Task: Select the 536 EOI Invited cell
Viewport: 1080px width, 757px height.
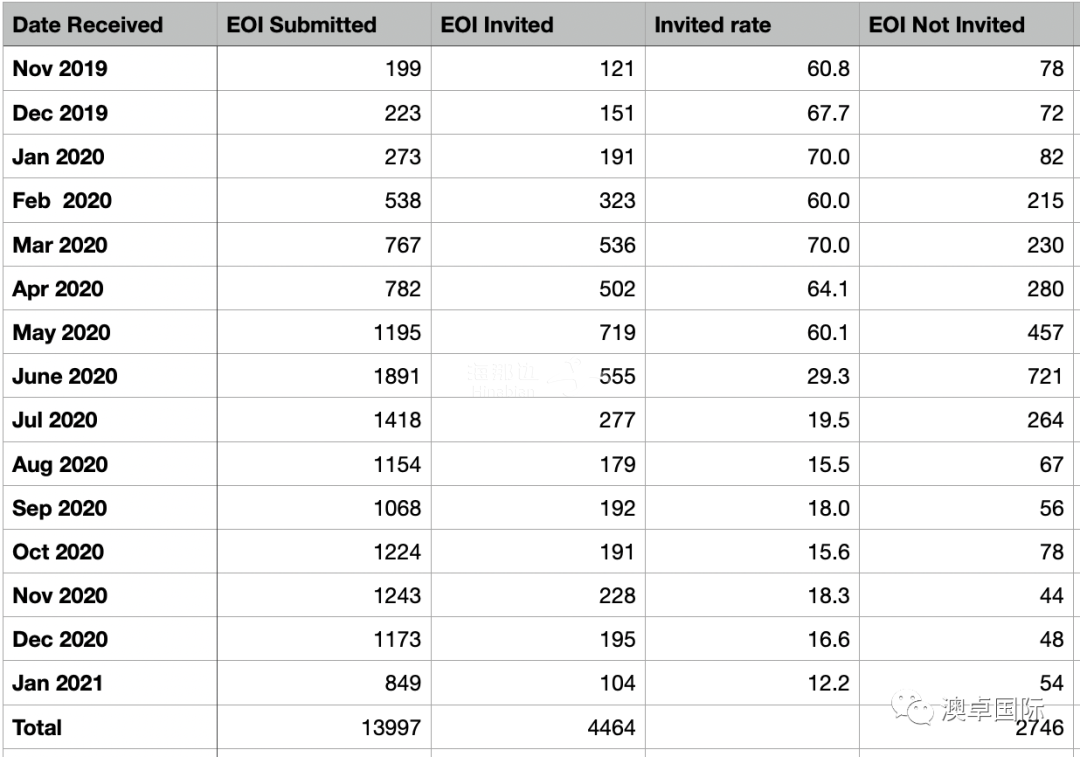Action: (617, 245)
